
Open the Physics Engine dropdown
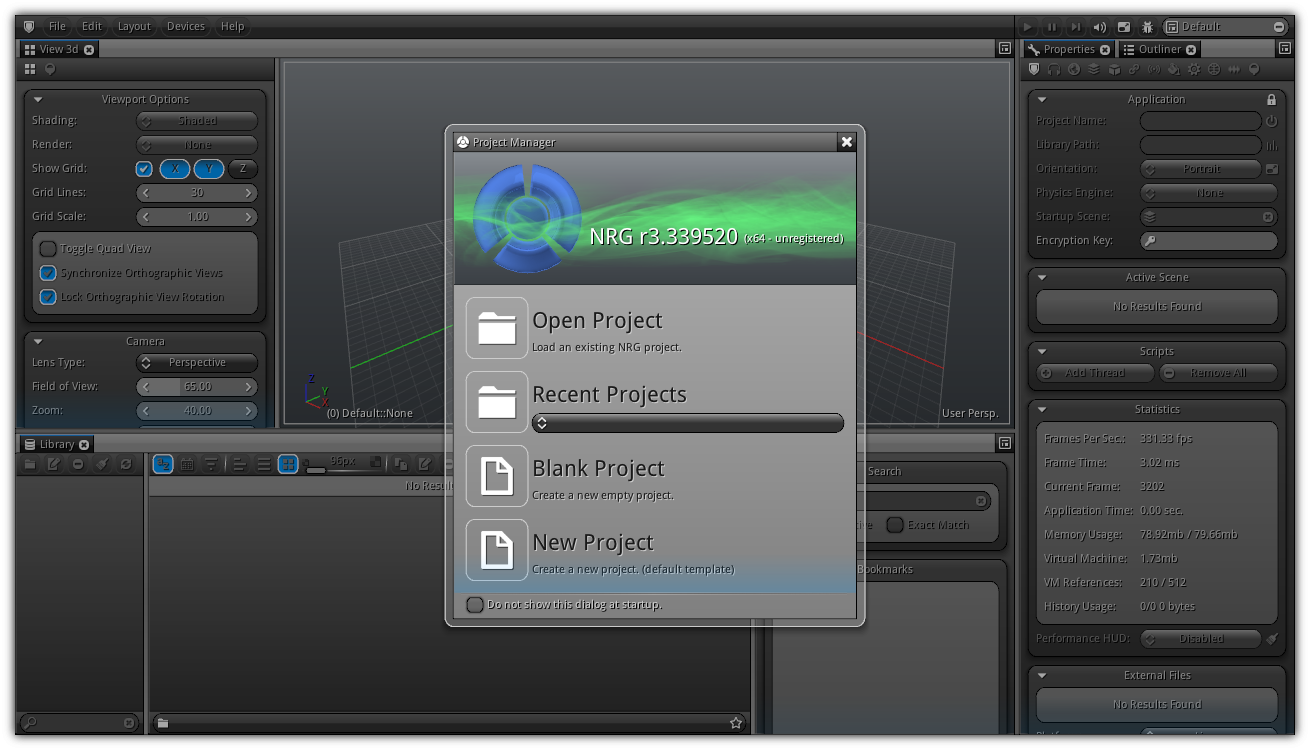[1209, 193]
